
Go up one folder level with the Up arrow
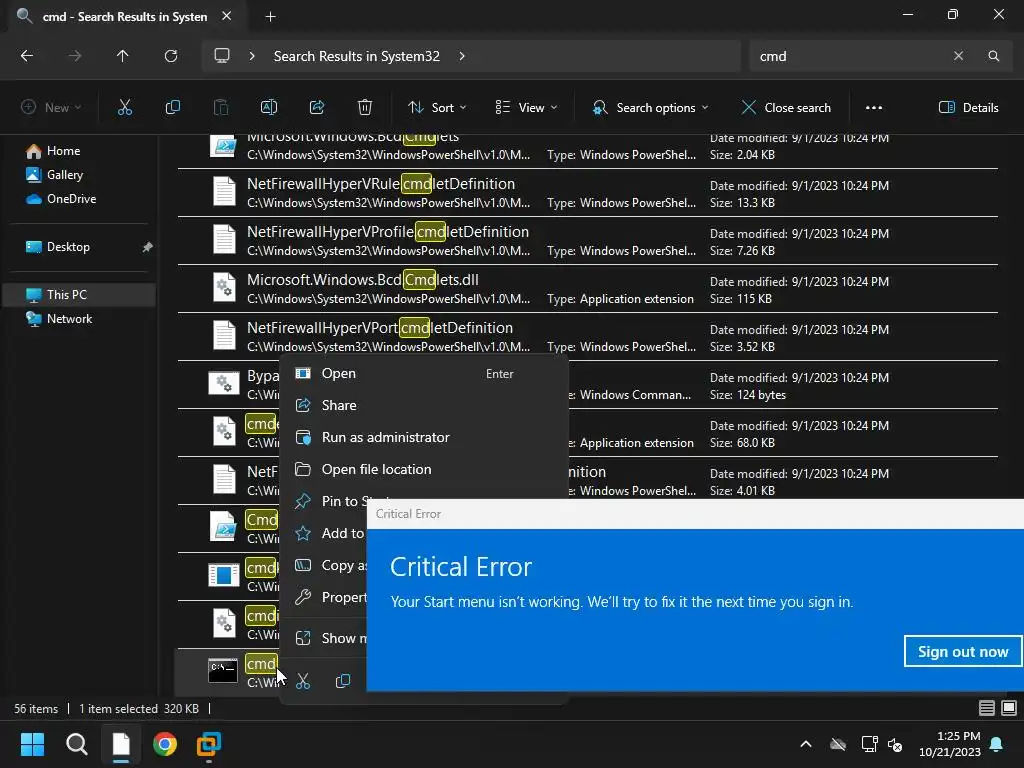tap(122, 56)
